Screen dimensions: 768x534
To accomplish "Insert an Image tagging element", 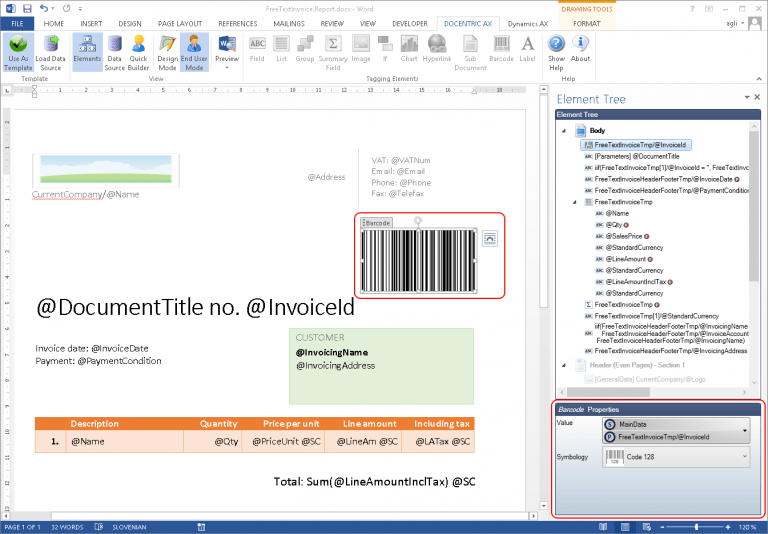I will click(x=361, y=49).
